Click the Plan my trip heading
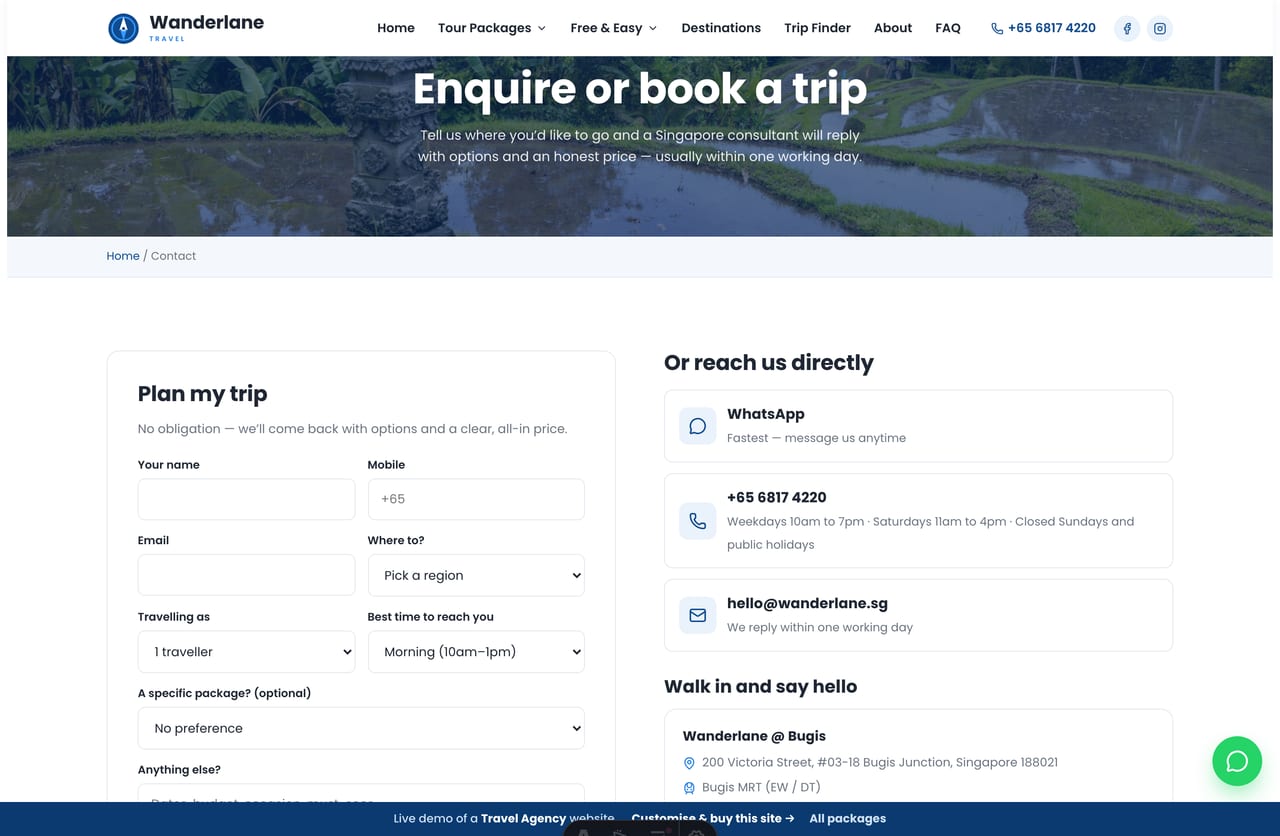 click(203, 393)
